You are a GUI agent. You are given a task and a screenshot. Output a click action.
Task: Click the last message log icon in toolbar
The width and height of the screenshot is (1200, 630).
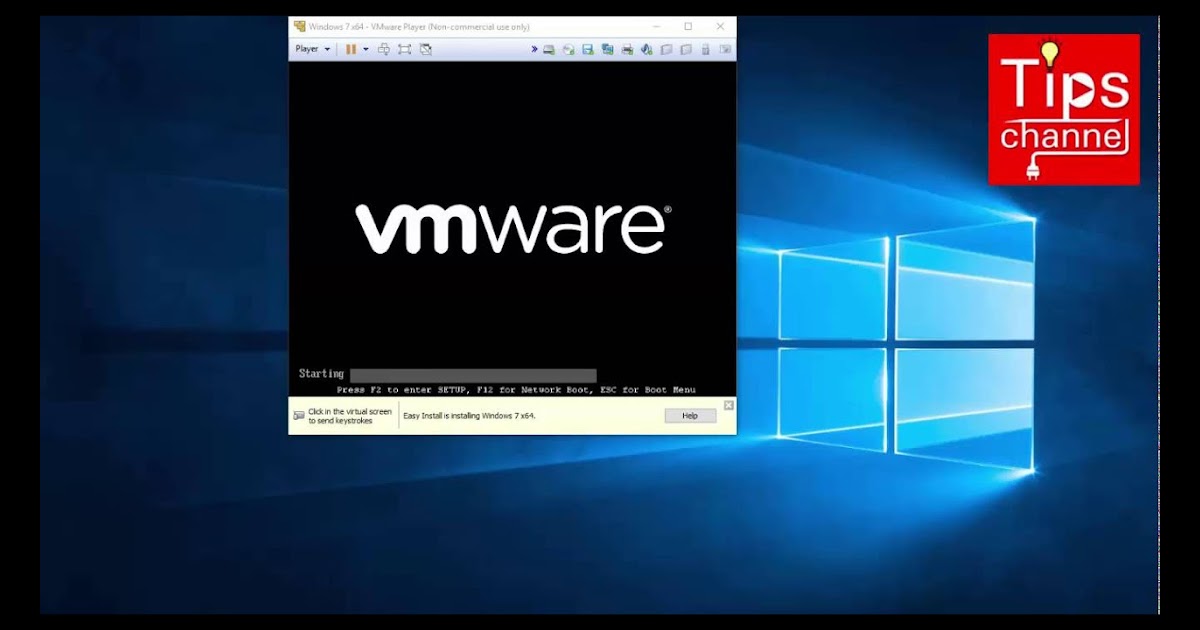pyautogui.click(x=725, y=49)
